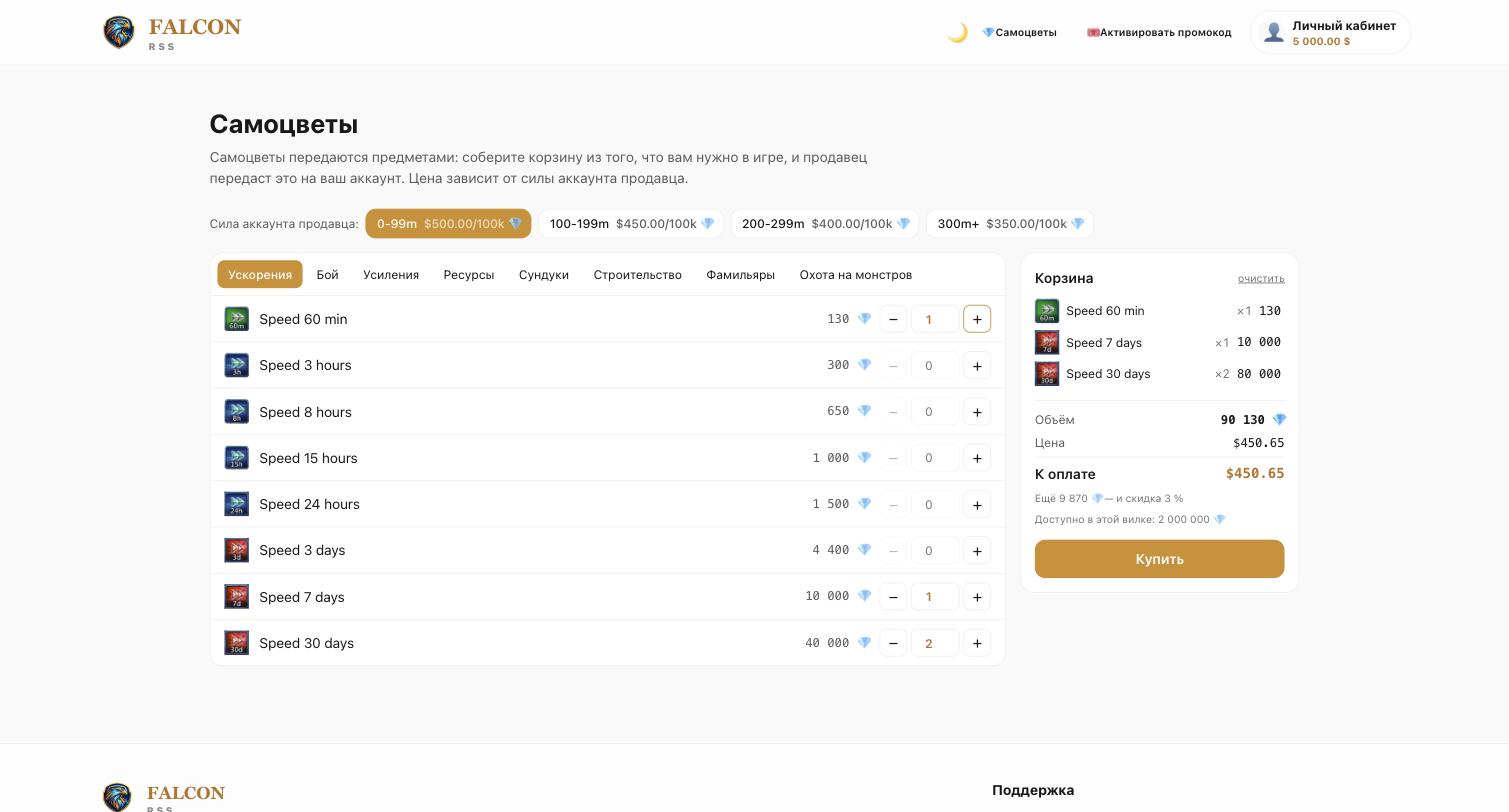Viewport: 1509px width, 812px height.
Task: Click the account balance 5 000.00 $
Action: (x=1321, y=42)
